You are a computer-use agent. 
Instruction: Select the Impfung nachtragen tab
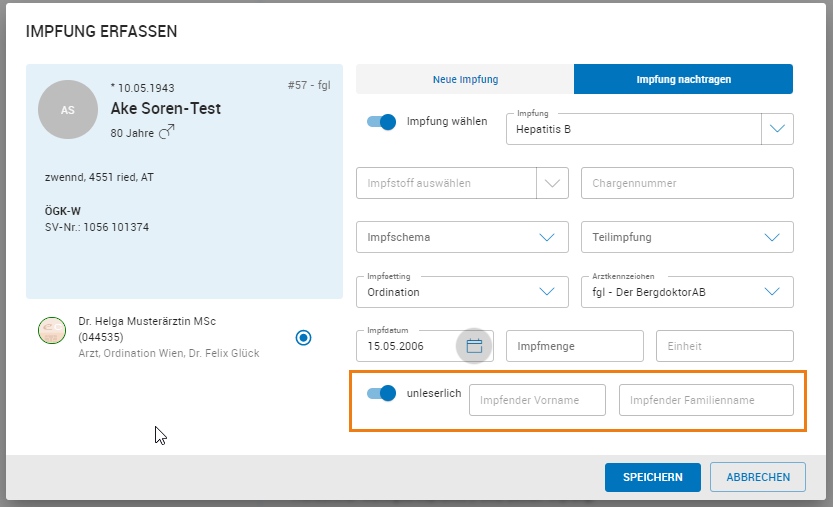(x=683, y=79)
